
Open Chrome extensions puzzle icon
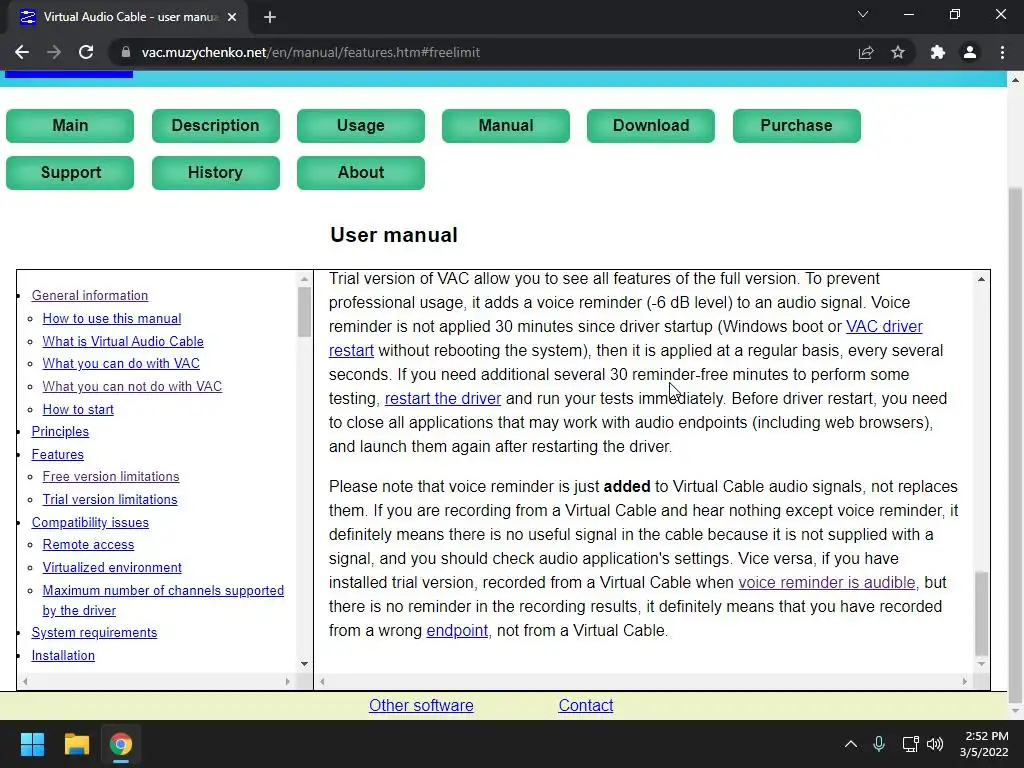coord(938,52)
